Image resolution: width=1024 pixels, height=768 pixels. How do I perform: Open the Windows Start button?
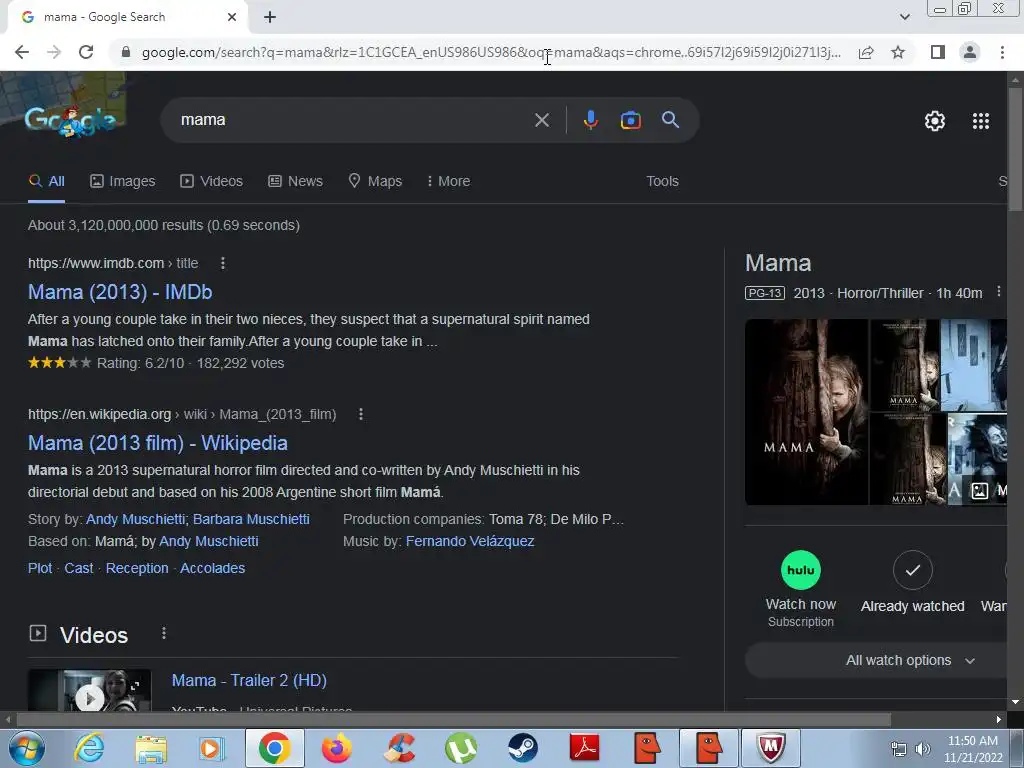coord(26,748)
